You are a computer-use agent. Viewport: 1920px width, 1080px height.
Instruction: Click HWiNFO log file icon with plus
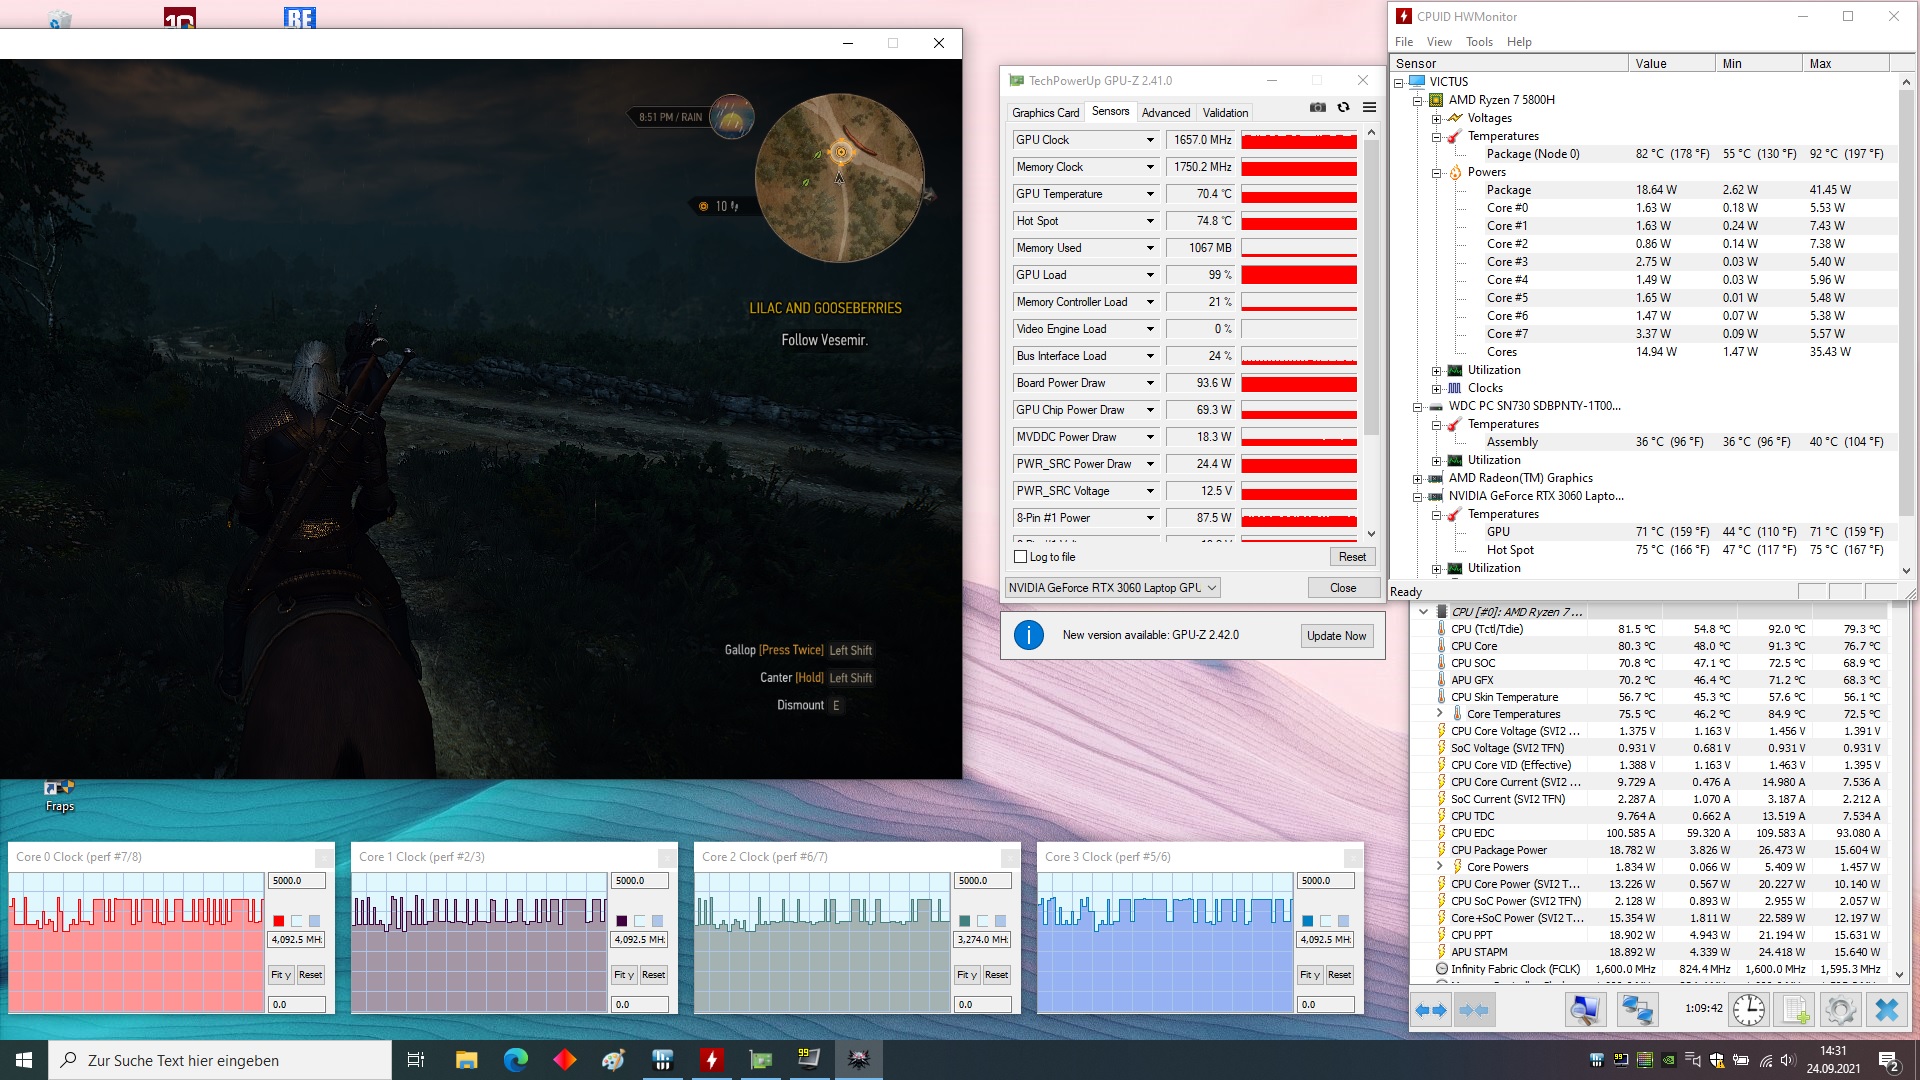[x=1795, y=1010]
